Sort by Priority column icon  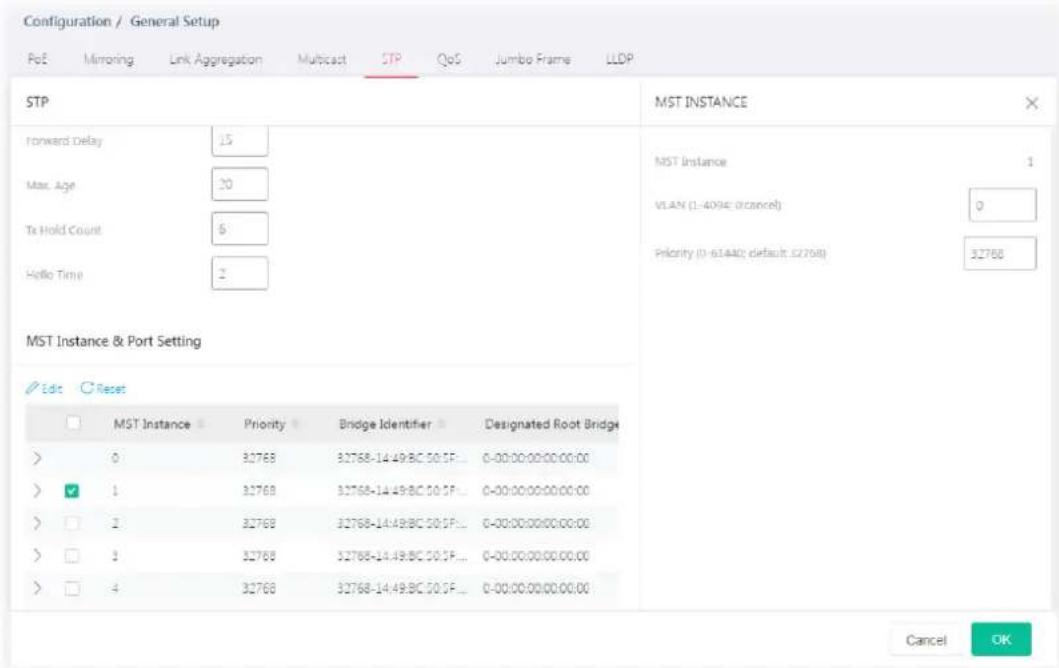[295, 424]
